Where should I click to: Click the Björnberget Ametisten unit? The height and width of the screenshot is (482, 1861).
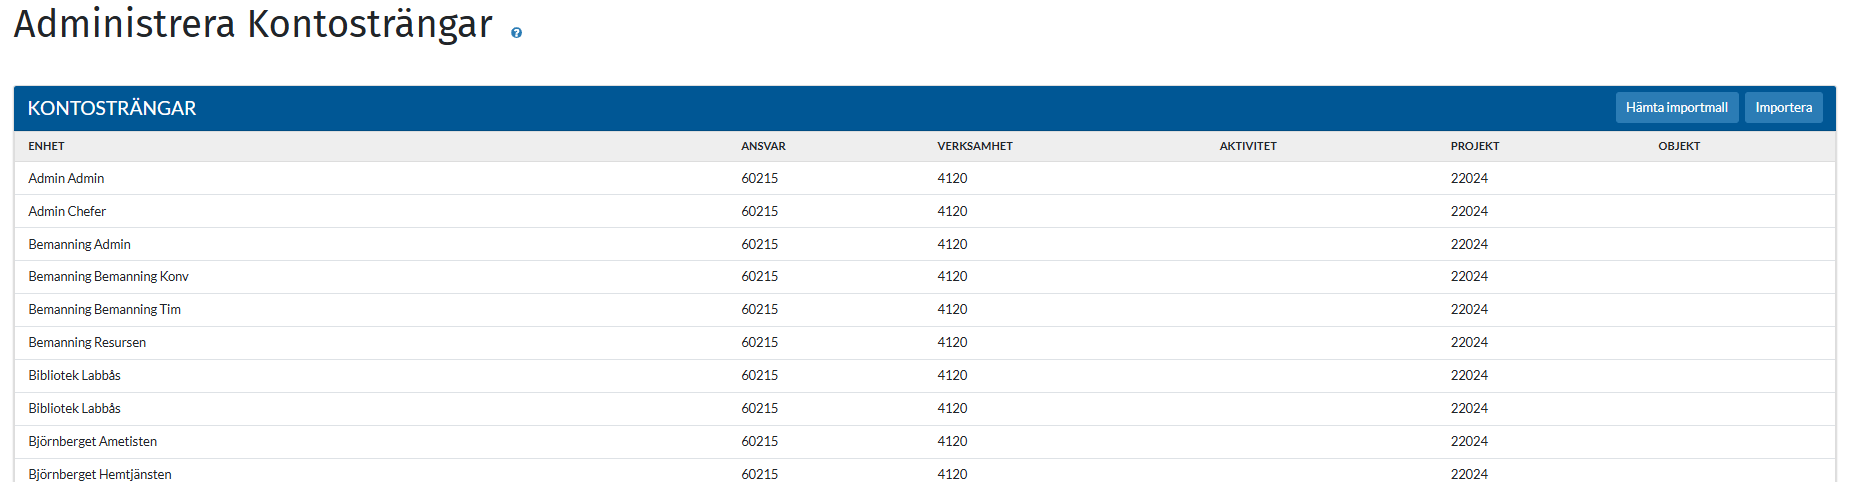point(92,441)
